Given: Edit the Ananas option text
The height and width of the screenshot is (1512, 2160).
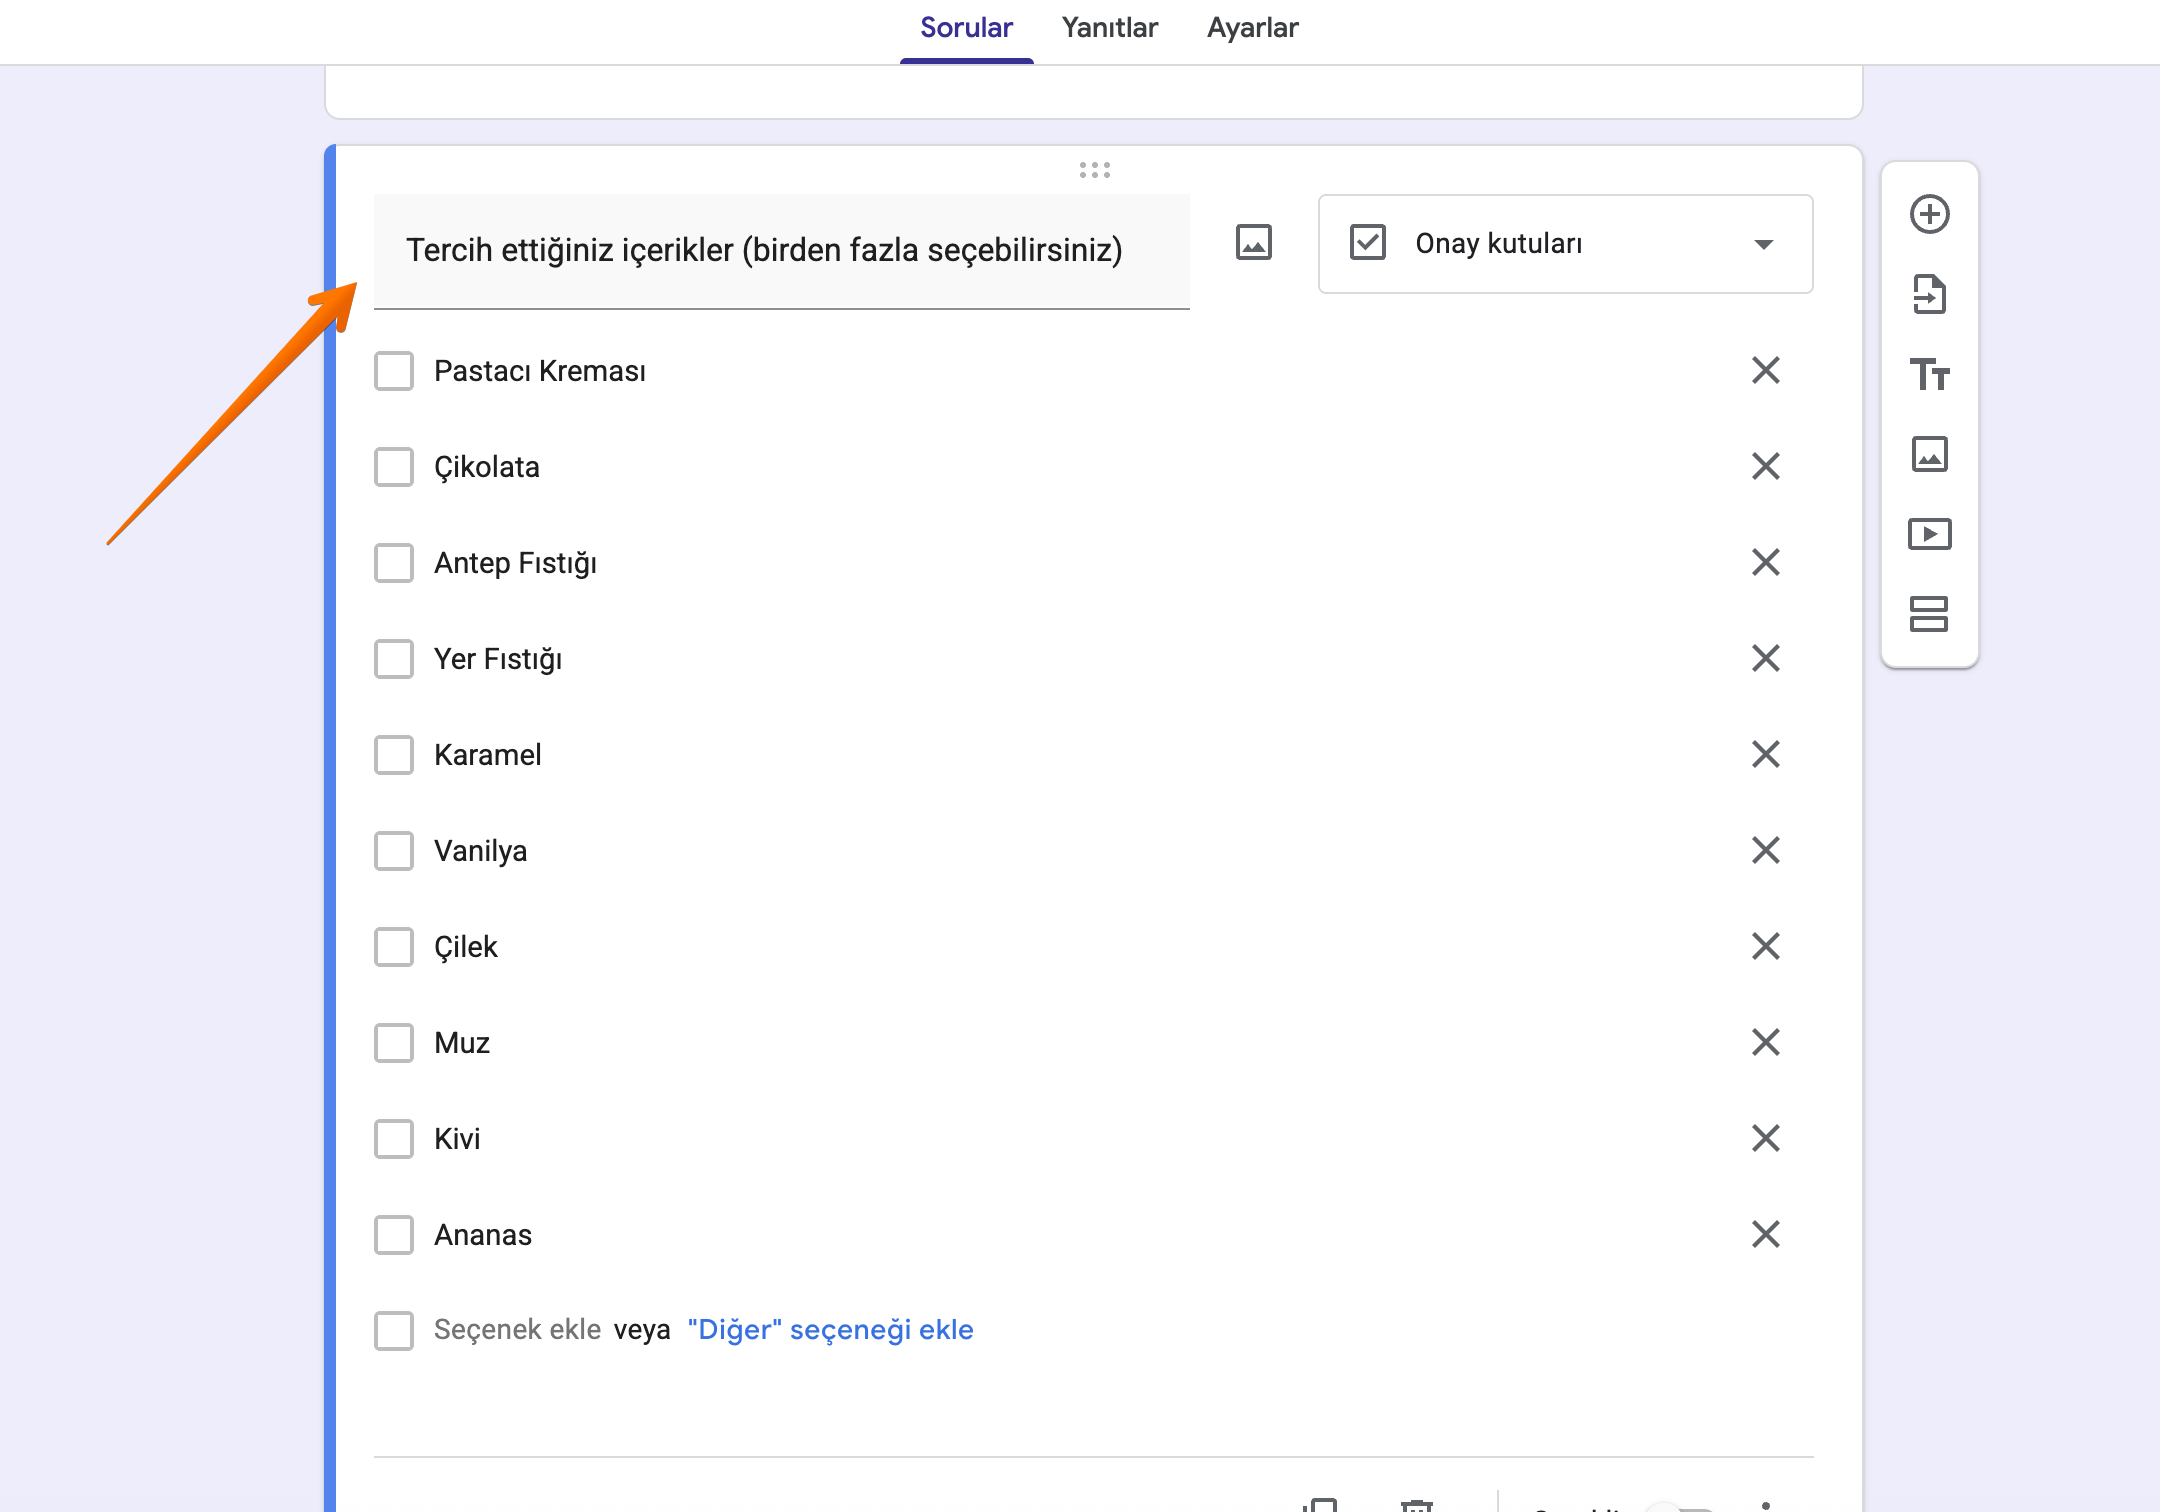Looking at the screenshot, I should tap(483, 1235).
